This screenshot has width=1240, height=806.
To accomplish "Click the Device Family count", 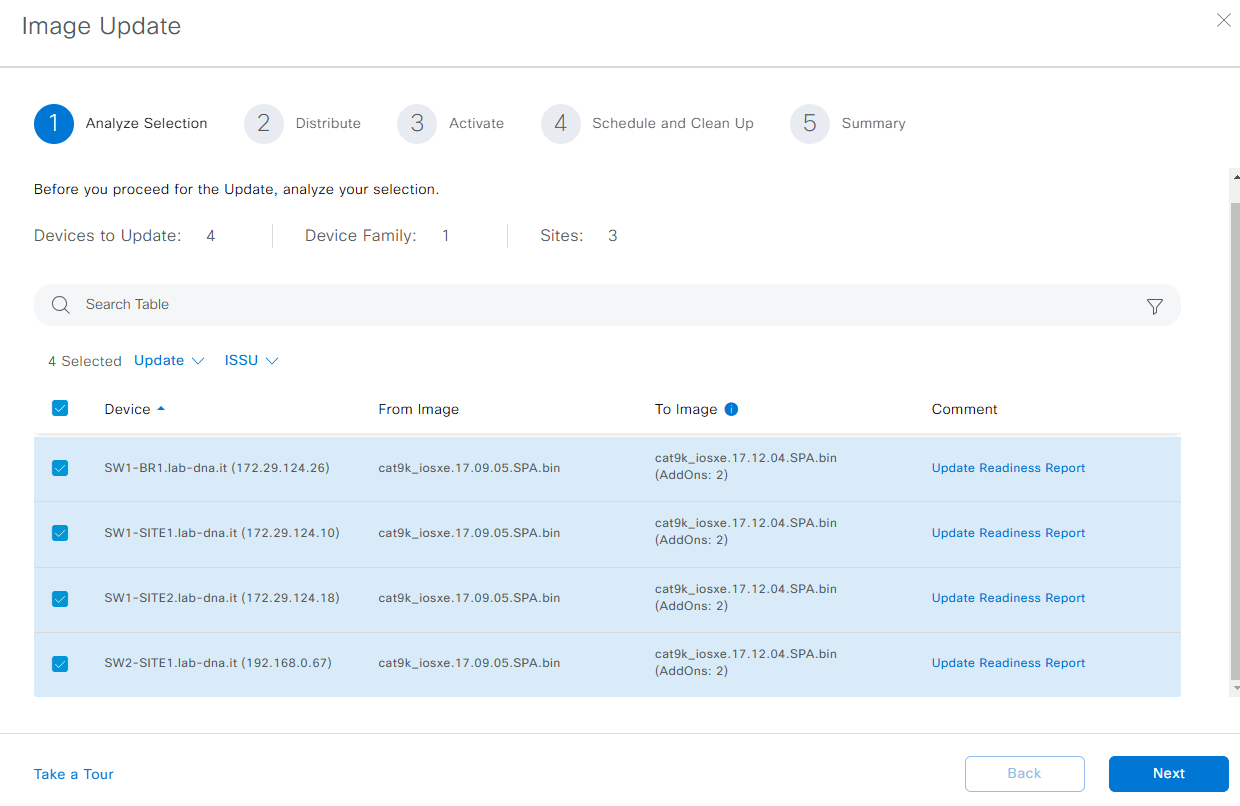I will click(x=446, y=236).
